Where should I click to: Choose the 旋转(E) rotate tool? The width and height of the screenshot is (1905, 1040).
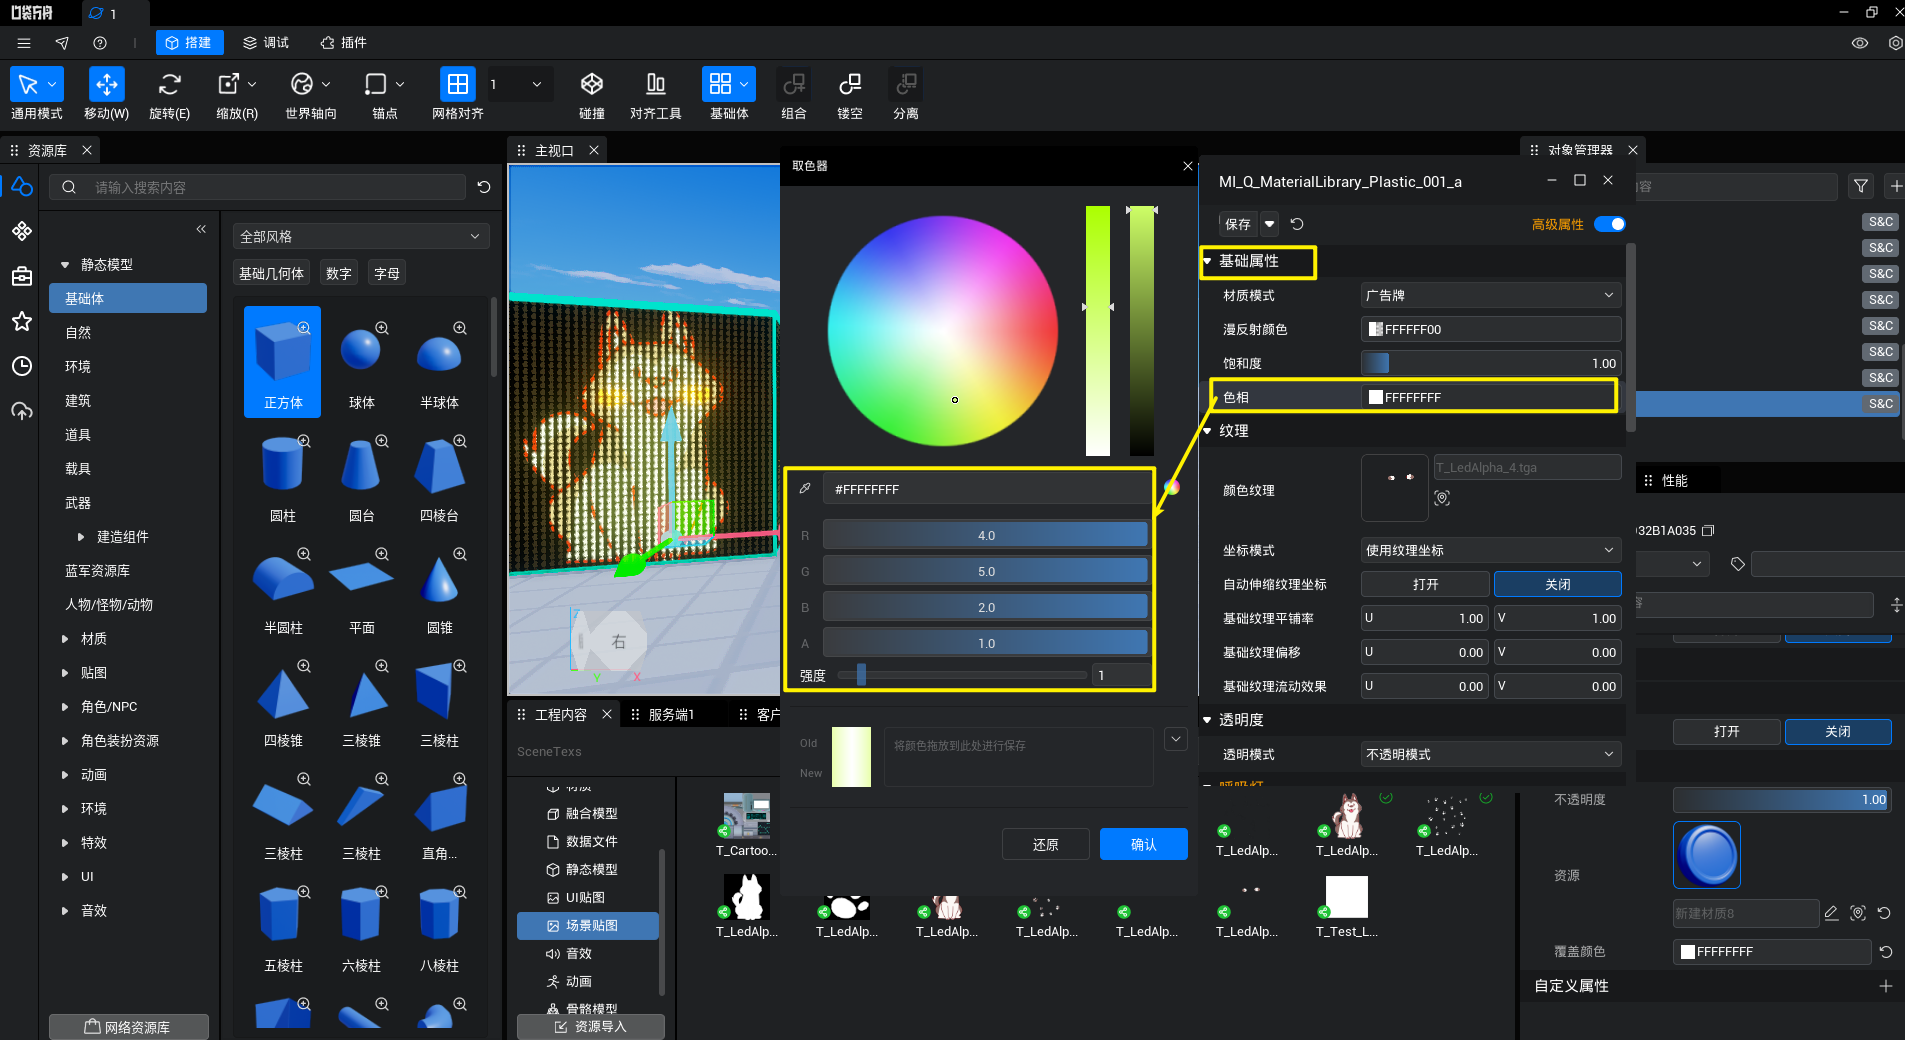169,84
